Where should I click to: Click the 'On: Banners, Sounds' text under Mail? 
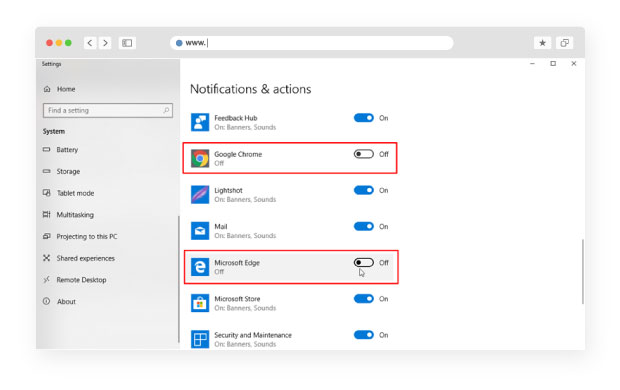[x=245, y=235]
